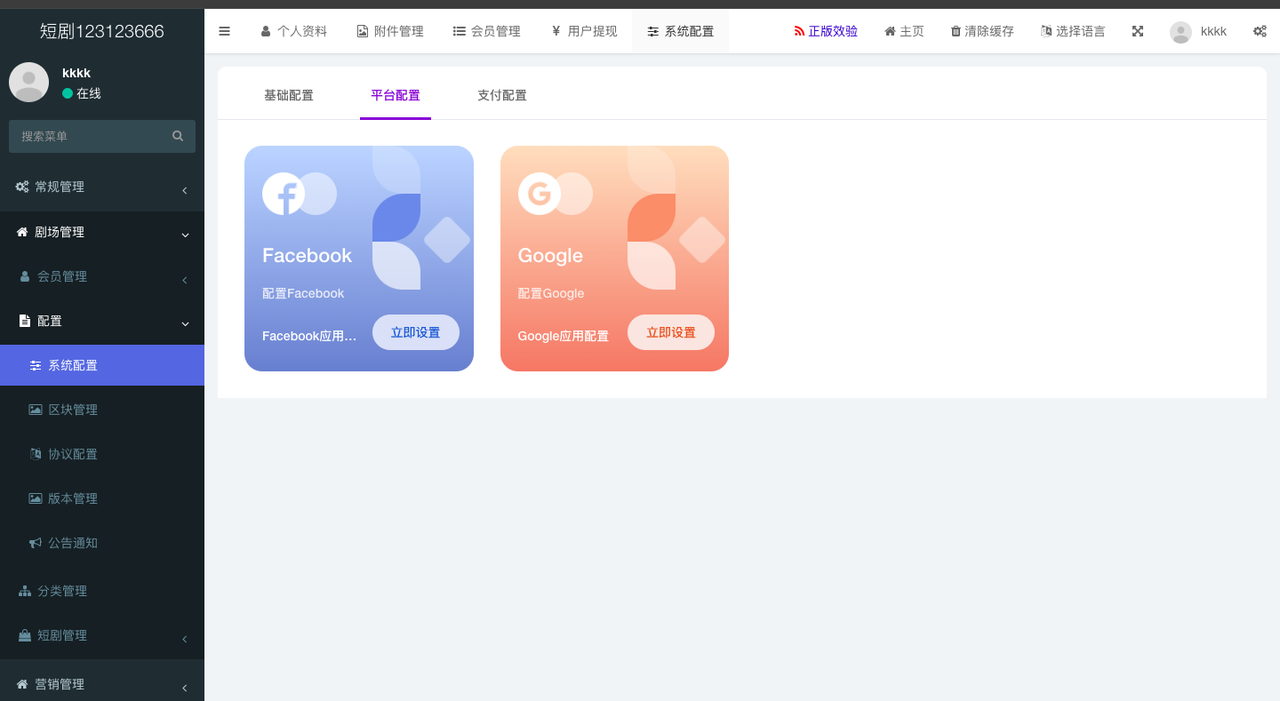Click the Google logo icon on card

pos(539,193)
